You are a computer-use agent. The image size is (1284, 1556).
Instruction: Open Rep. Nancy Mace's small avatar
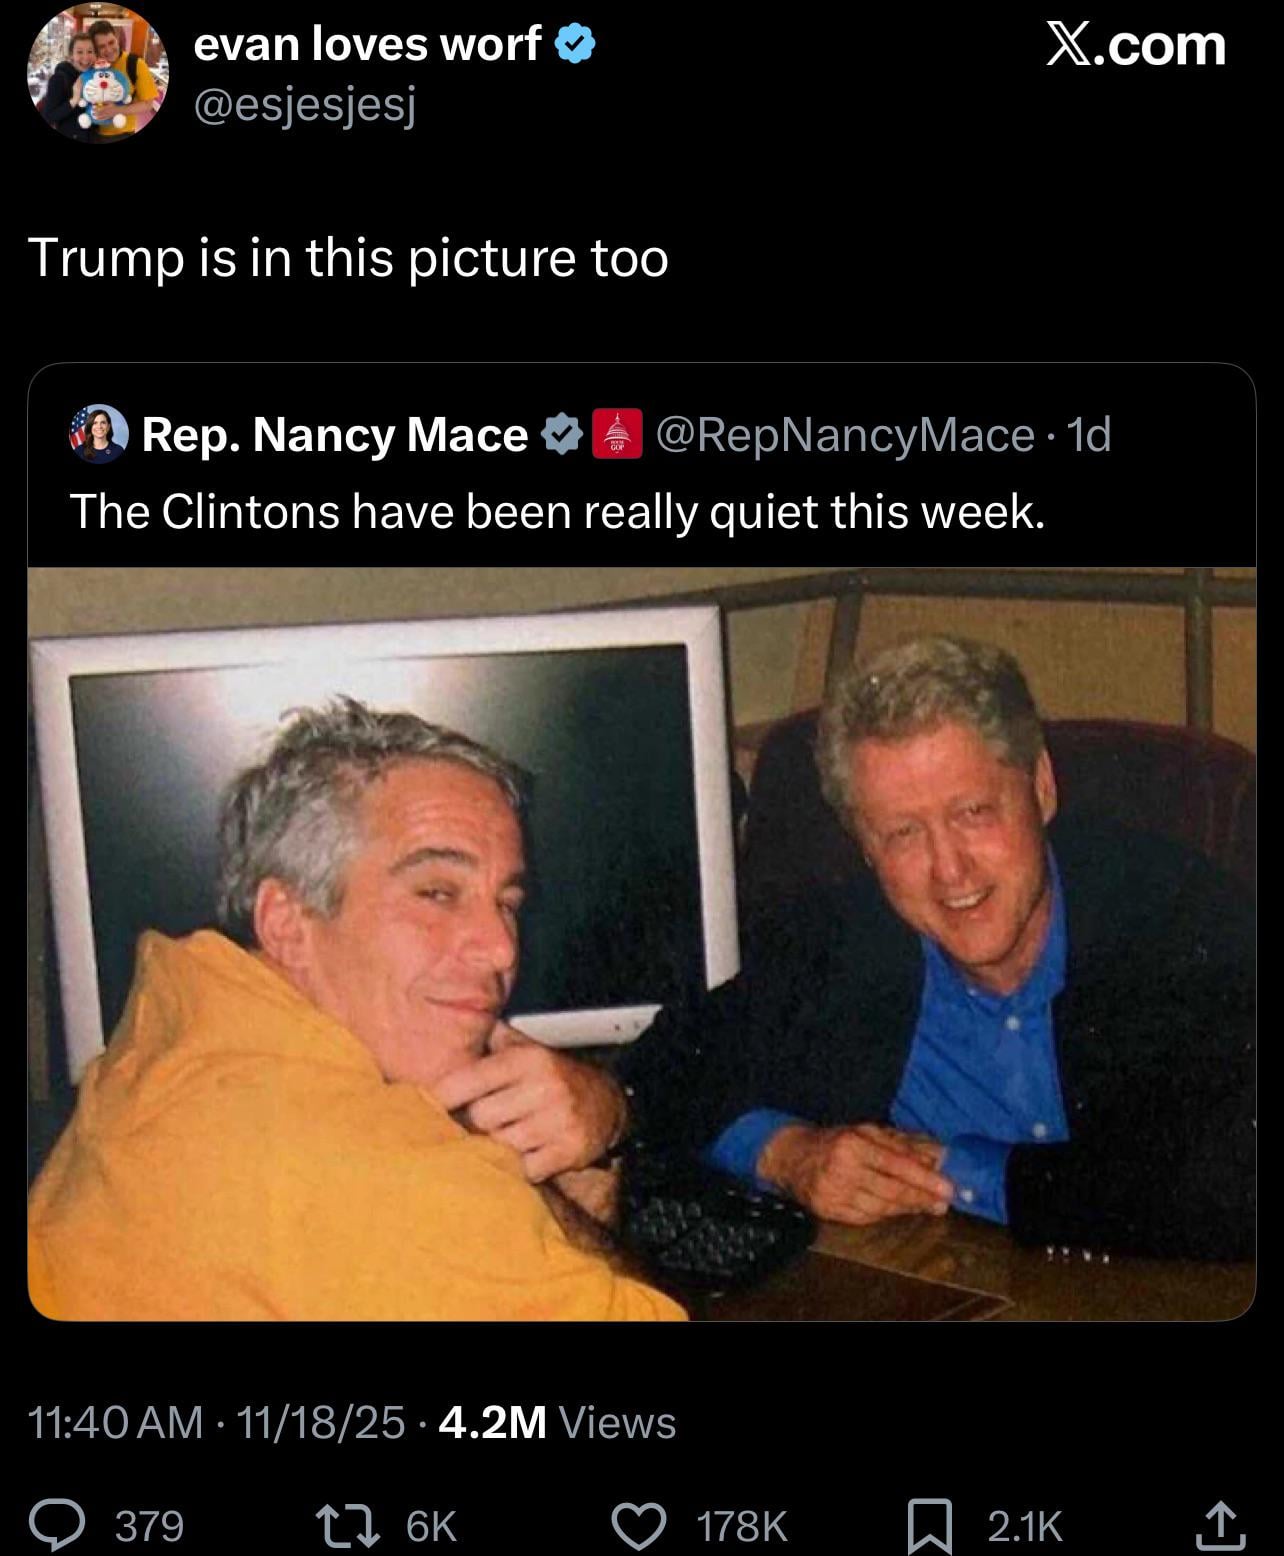point(98,434)
